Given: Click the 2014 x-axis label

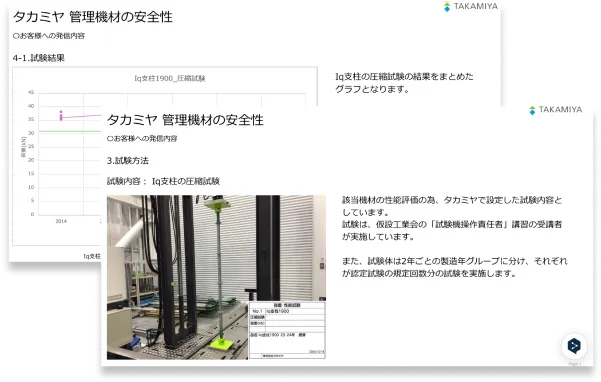Looking at the screenshot, I should click(x=61, y=221).
